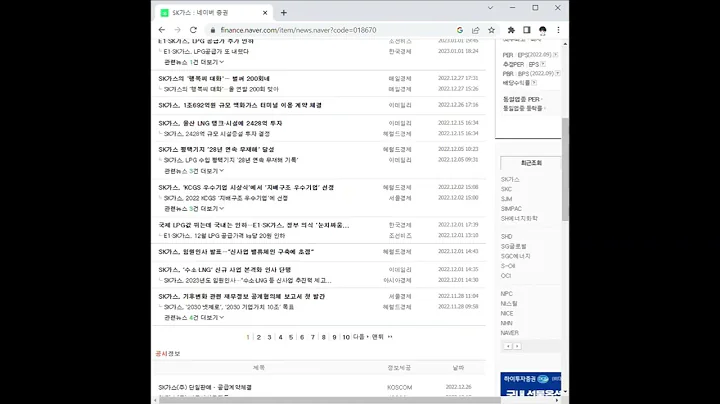The image size is (720, 404).
Task: Go to news page 5
Action: [291, 337]
